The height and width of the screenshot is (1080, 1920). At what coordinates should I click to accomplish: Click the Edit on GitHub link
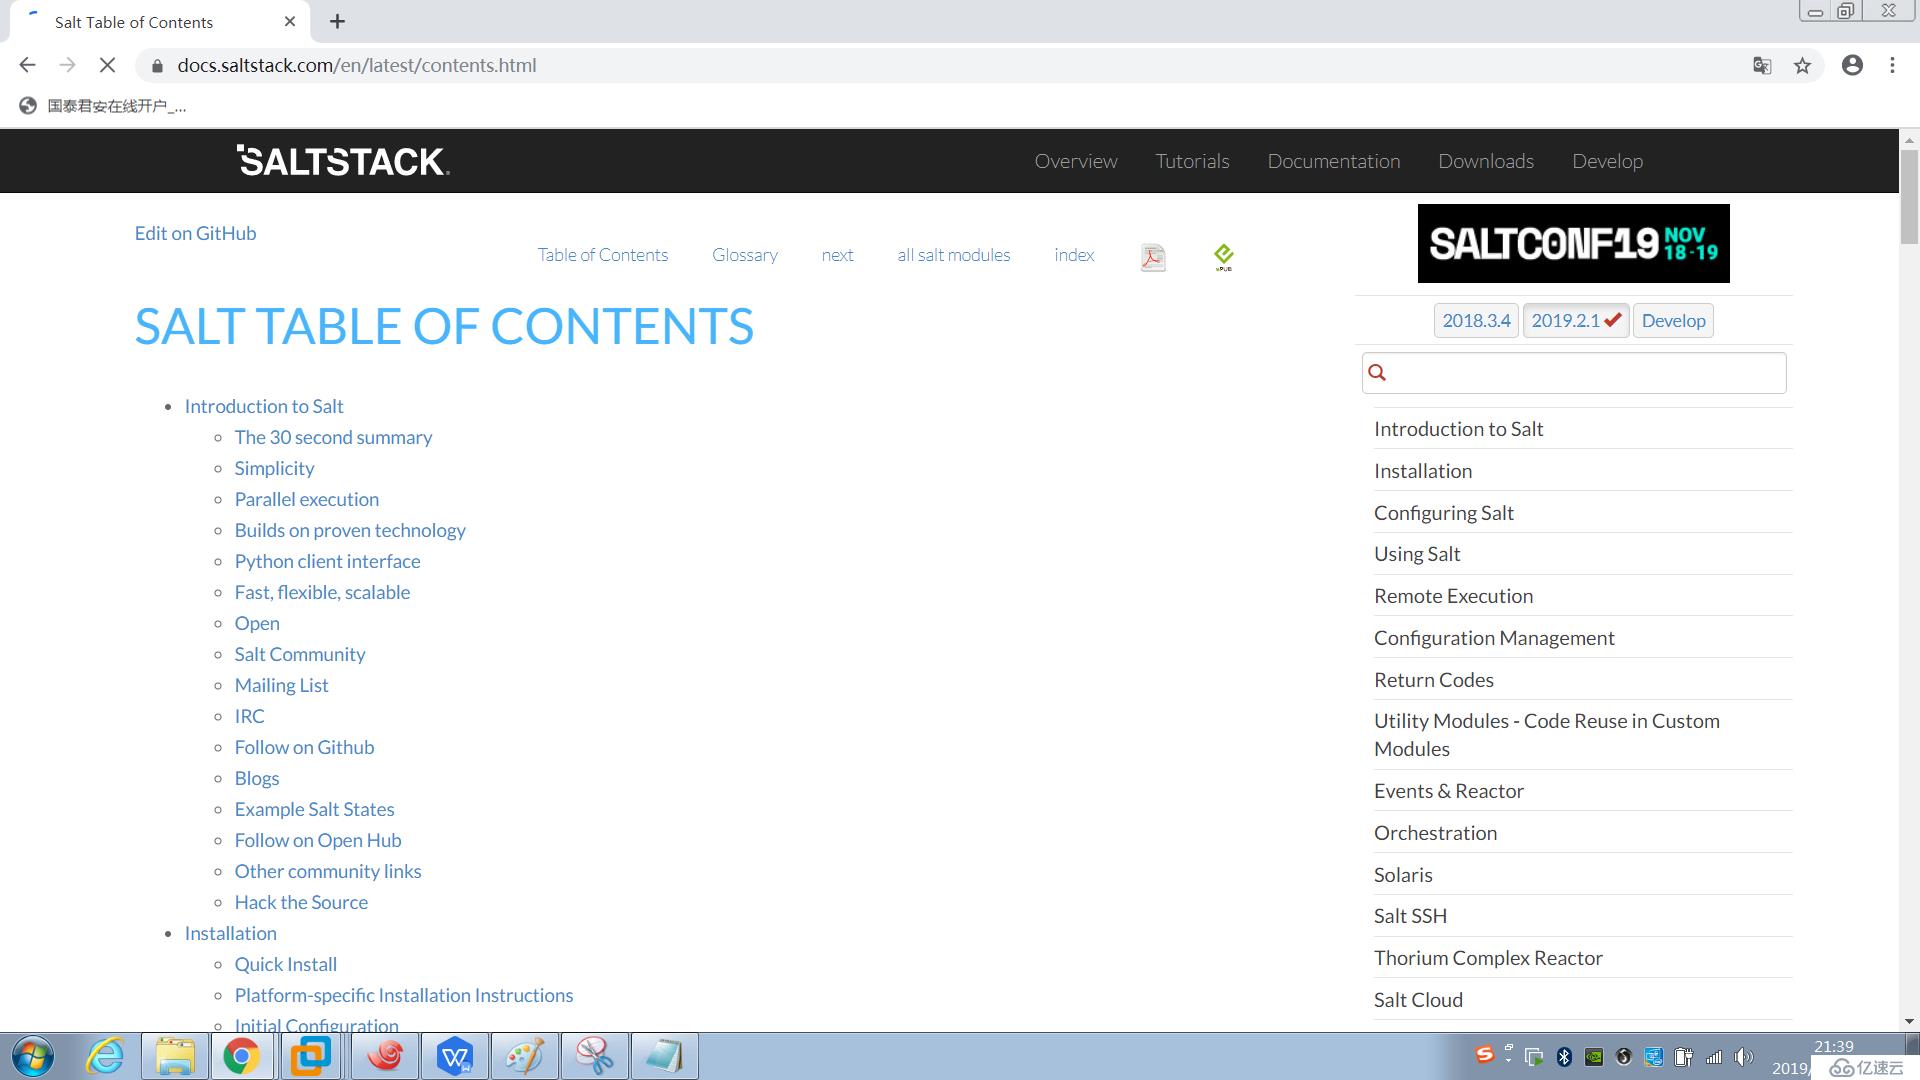point(195,233)
